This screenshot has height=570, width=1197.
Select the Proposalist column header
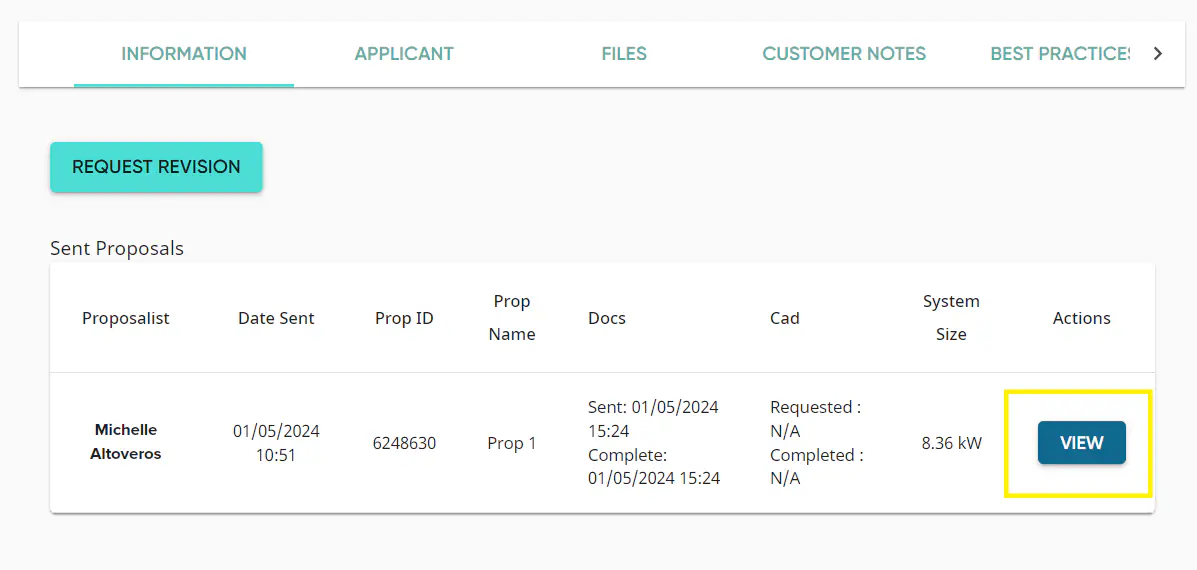click(x=126, y=318)
